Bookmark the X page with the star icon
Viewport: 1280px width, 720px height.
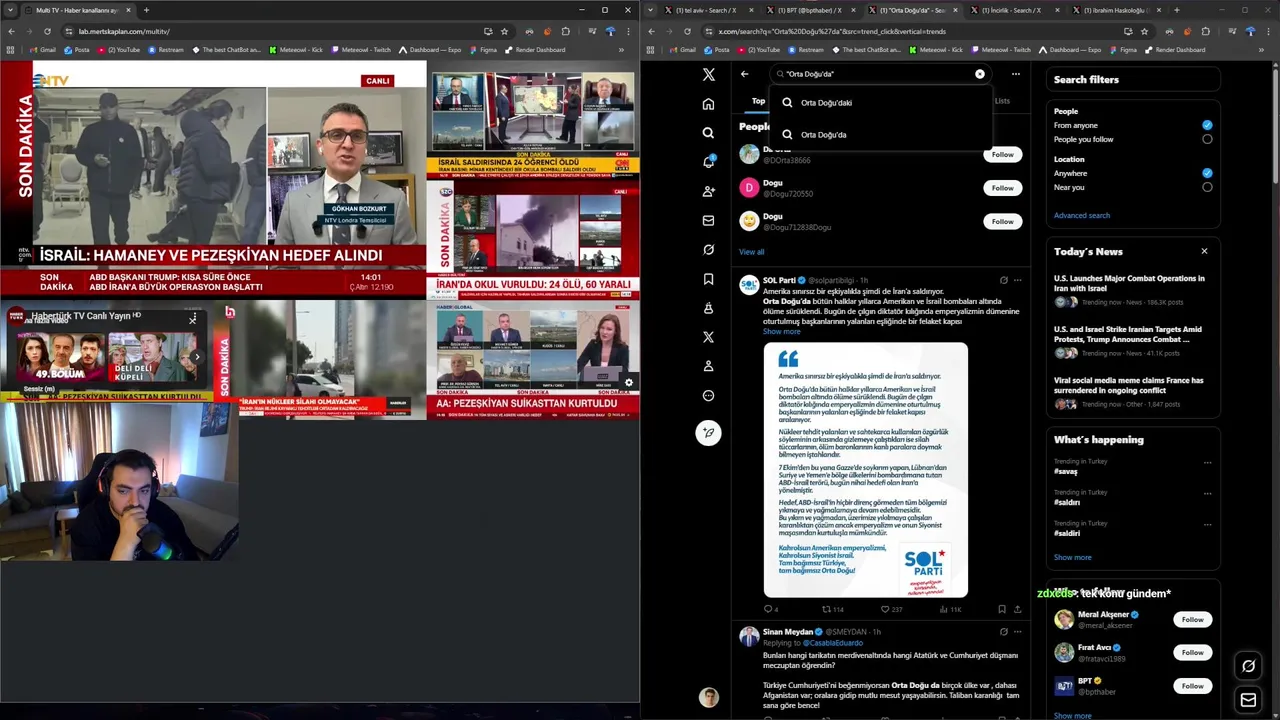pos(1144,31)
